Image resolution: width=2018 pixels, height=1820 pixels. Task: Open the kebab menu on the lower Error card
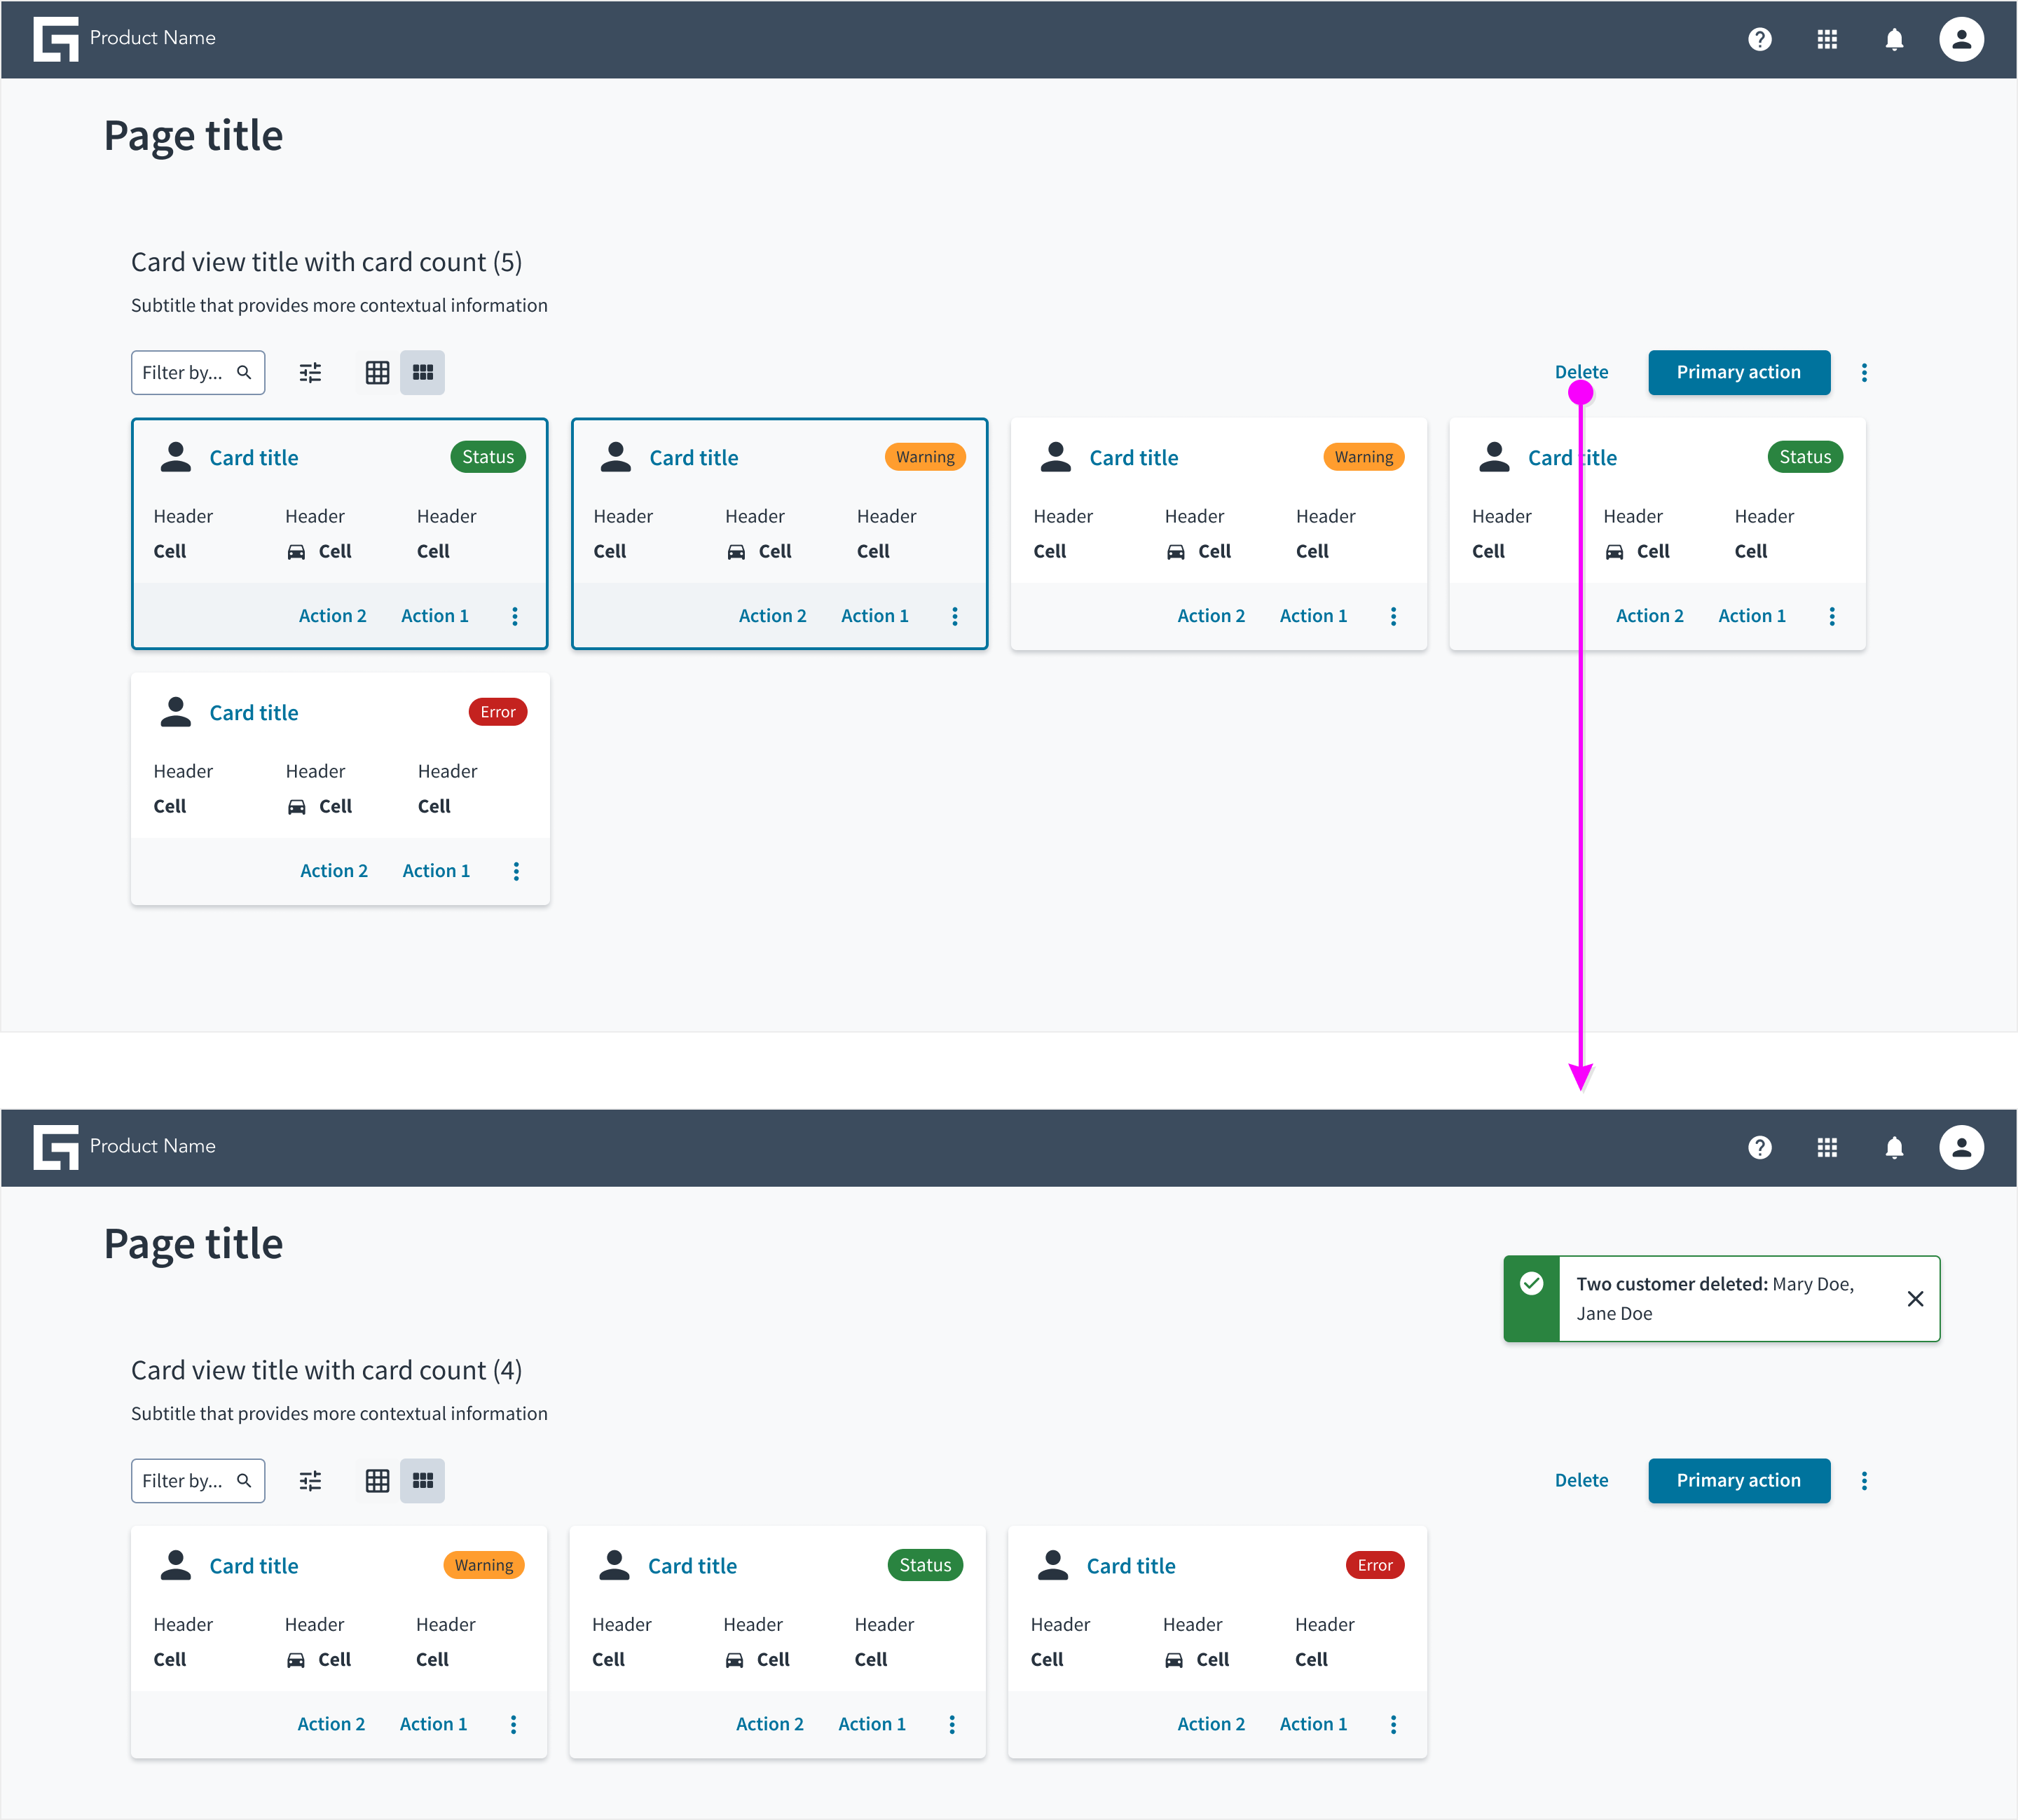coord(1392,1724)
